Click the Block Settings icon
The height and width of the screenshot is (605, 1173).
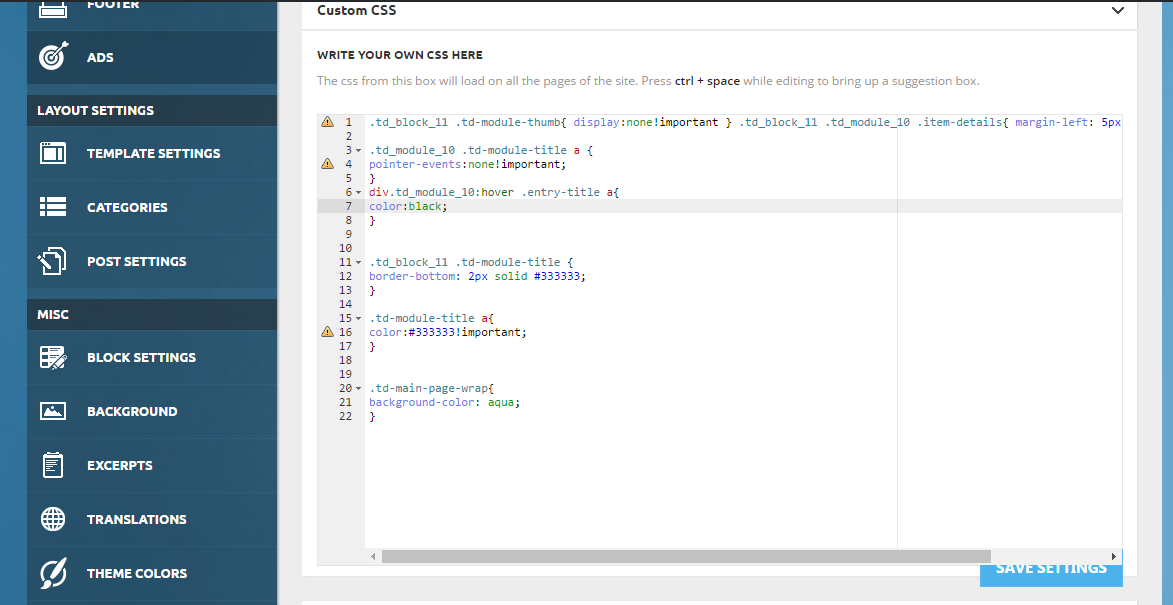pos(53,357)
